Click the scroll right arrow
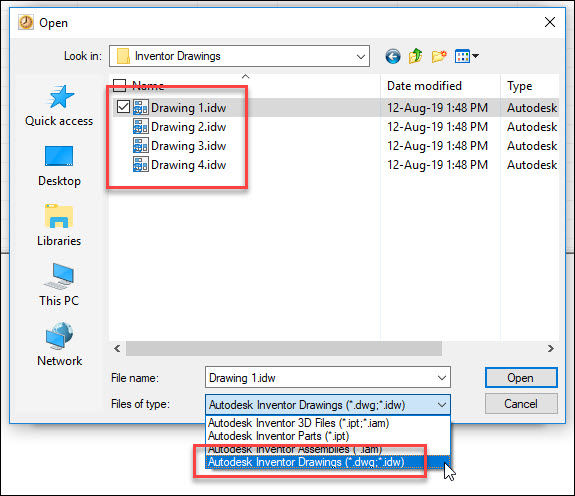This screenshot has height=496, width=575. coord(550,348)
